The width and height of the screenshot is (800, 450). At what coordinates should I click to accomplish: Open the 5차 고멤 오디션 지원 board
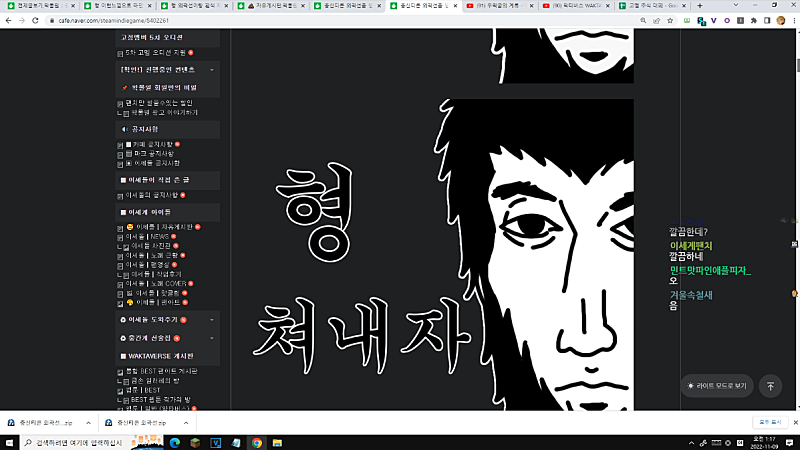coord(156,53)
